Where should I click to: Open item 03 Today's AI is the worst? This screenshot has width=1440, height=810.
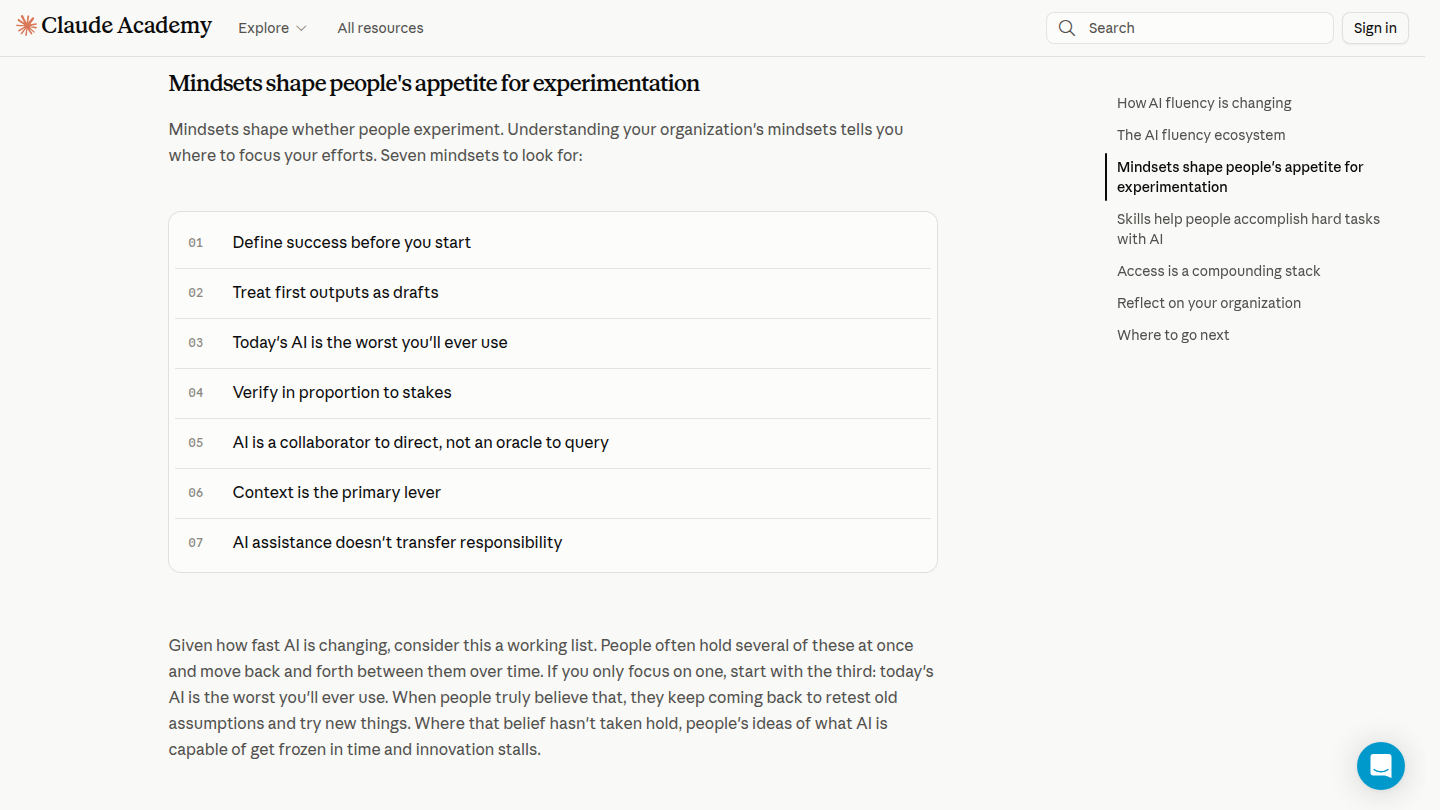553,343
